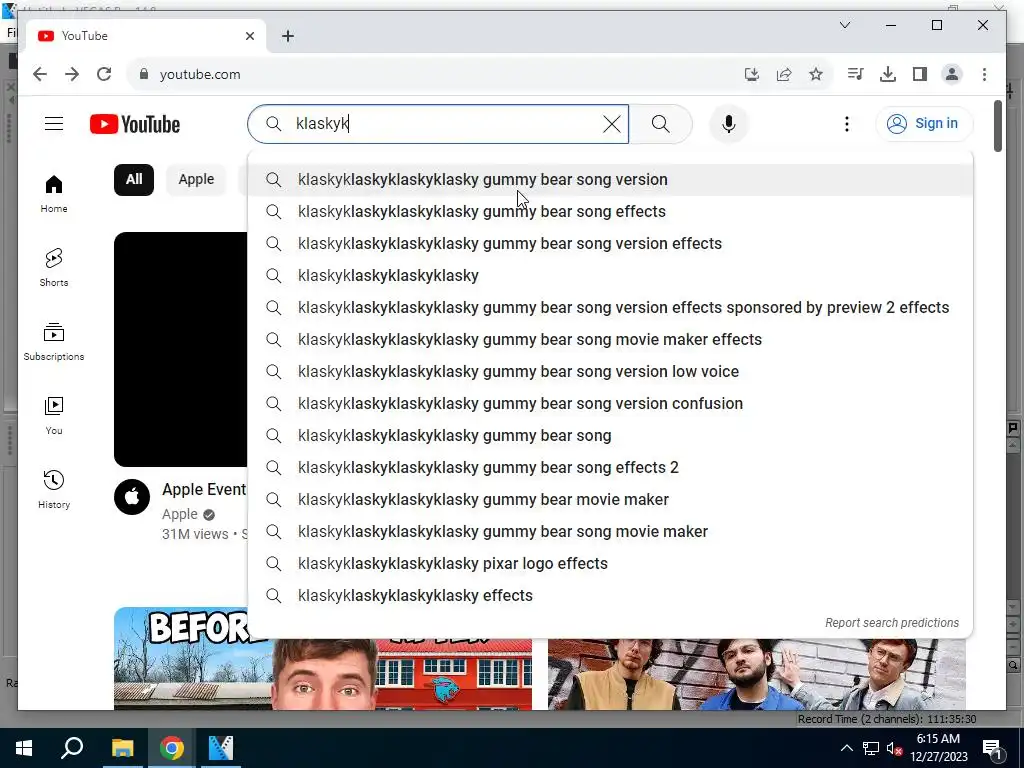Open the You section in sidebar
The image size is (1024, 768).
point(54,415)
